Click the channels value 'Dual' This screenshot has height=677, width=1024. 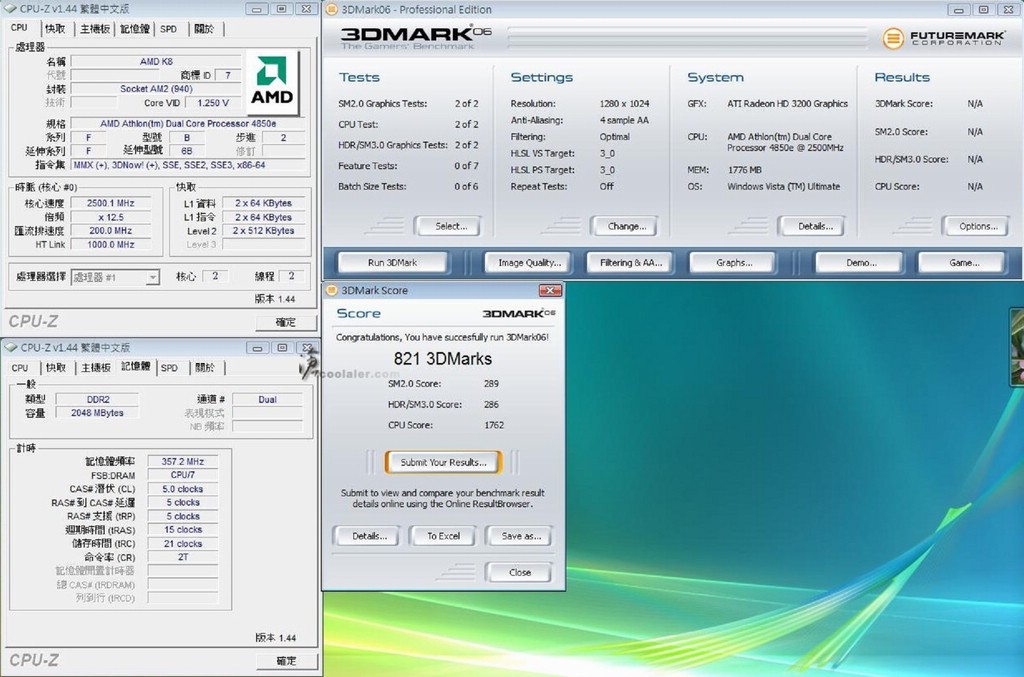click(x=267, y=400)
